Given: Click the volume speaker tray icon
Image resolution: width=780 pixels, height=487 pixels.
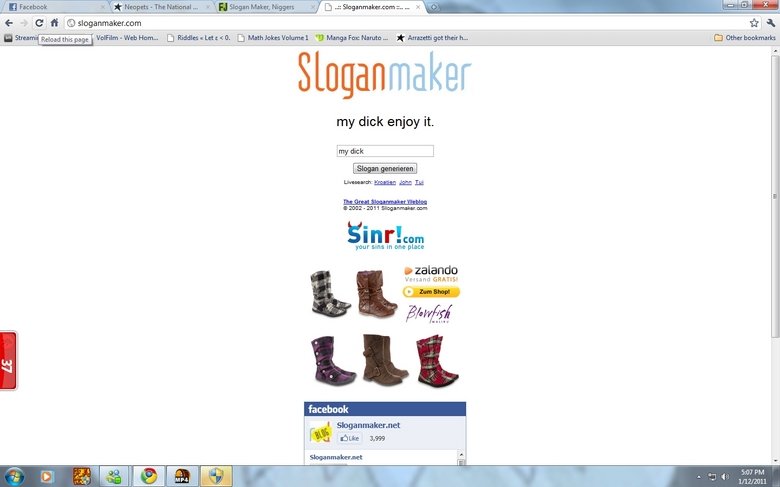Looking at the screenshot, I should click(726, 477).
